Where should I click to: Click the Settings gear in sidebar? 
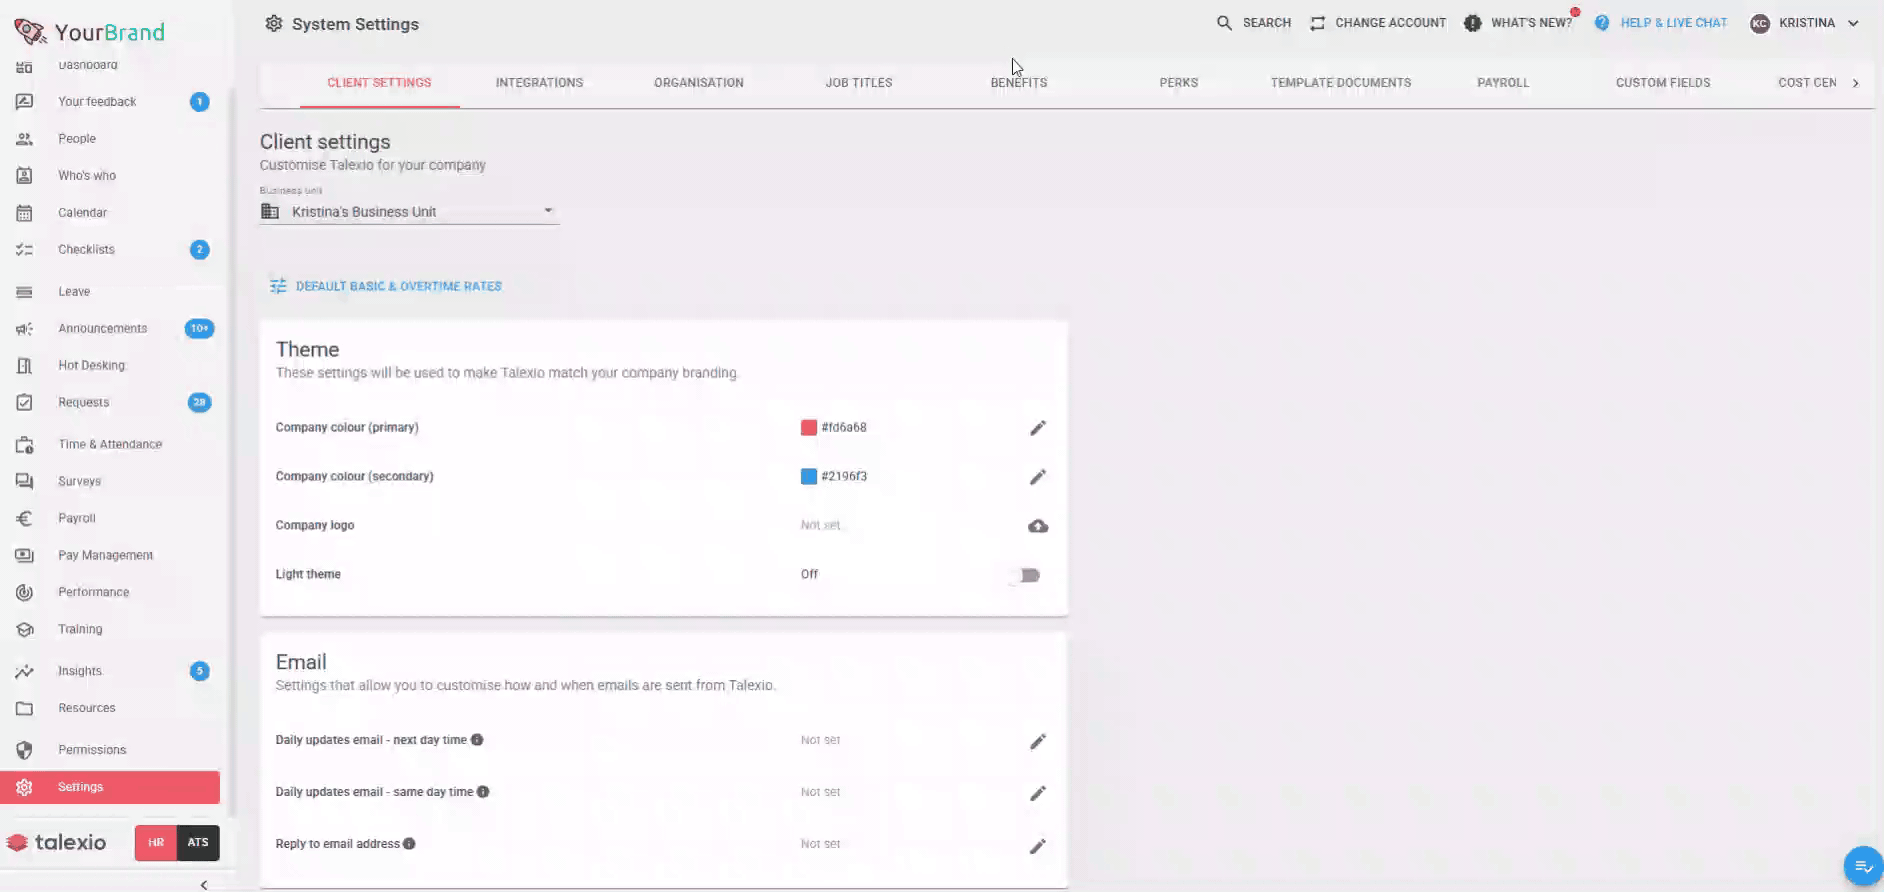[25, 788]
